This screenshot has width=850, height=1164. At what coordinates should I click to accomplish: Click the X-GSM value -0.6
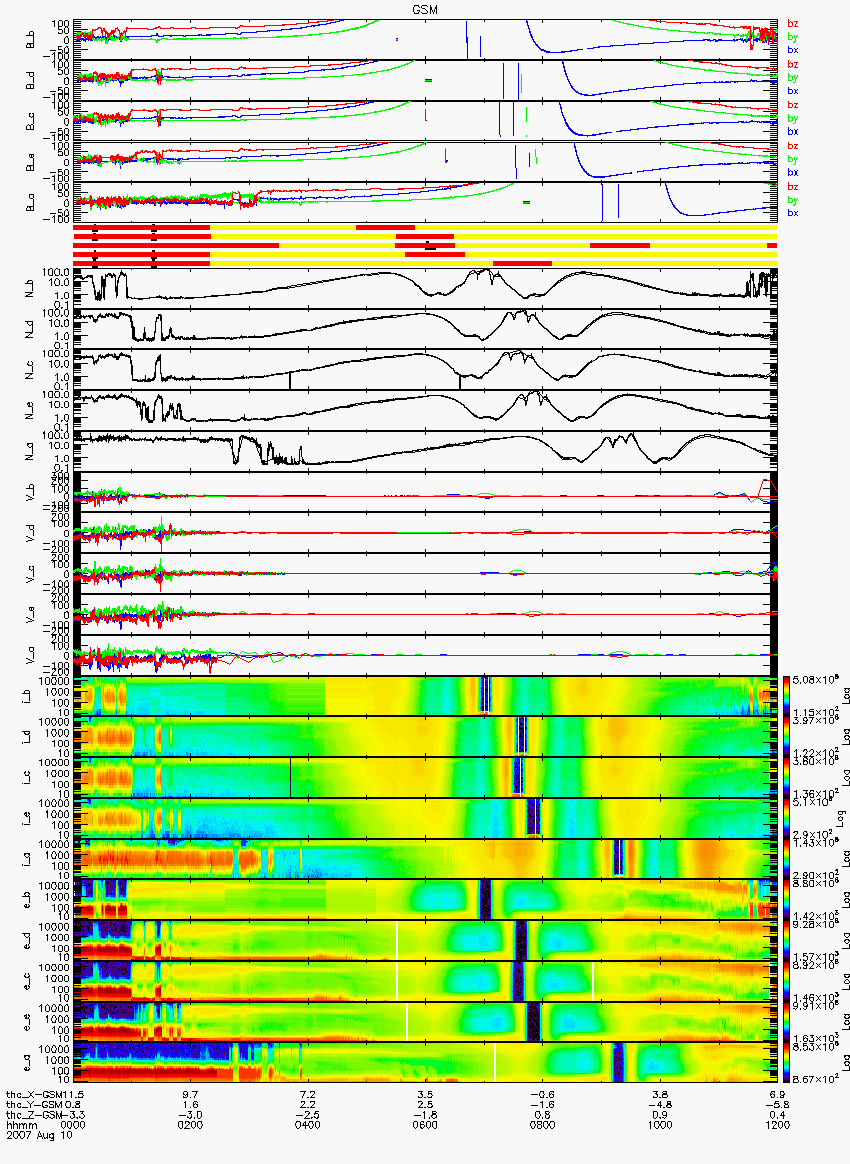pos(542,1095)
